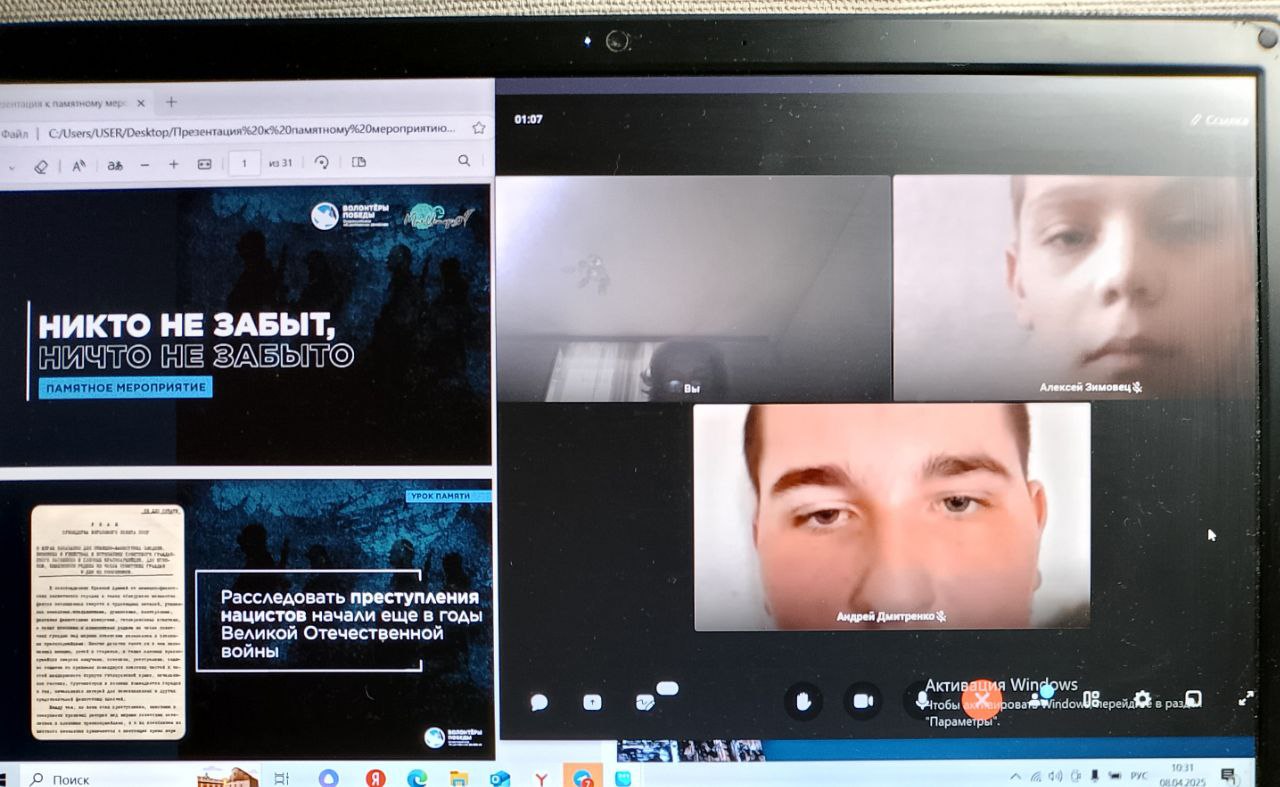
Task: Toggle page view layout in PDF toolbar
Action: coord(359,162)
